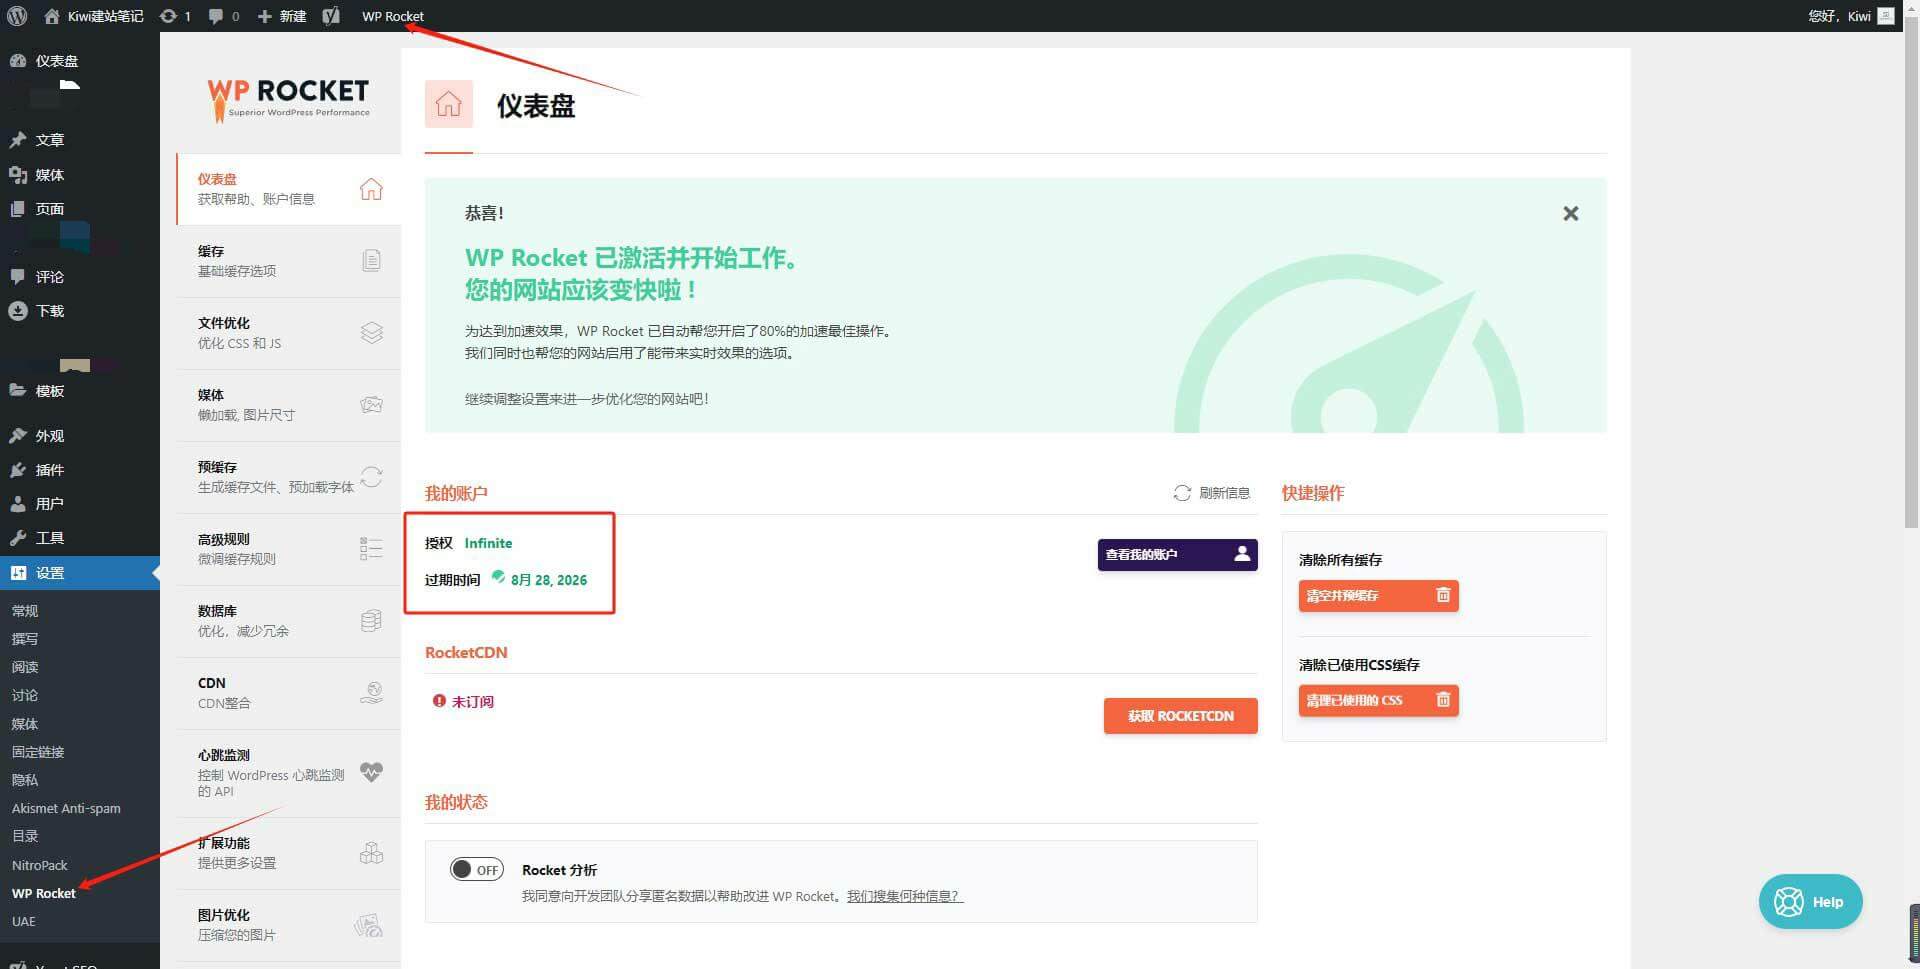Click the license type Infinite text

coord(488,543)
